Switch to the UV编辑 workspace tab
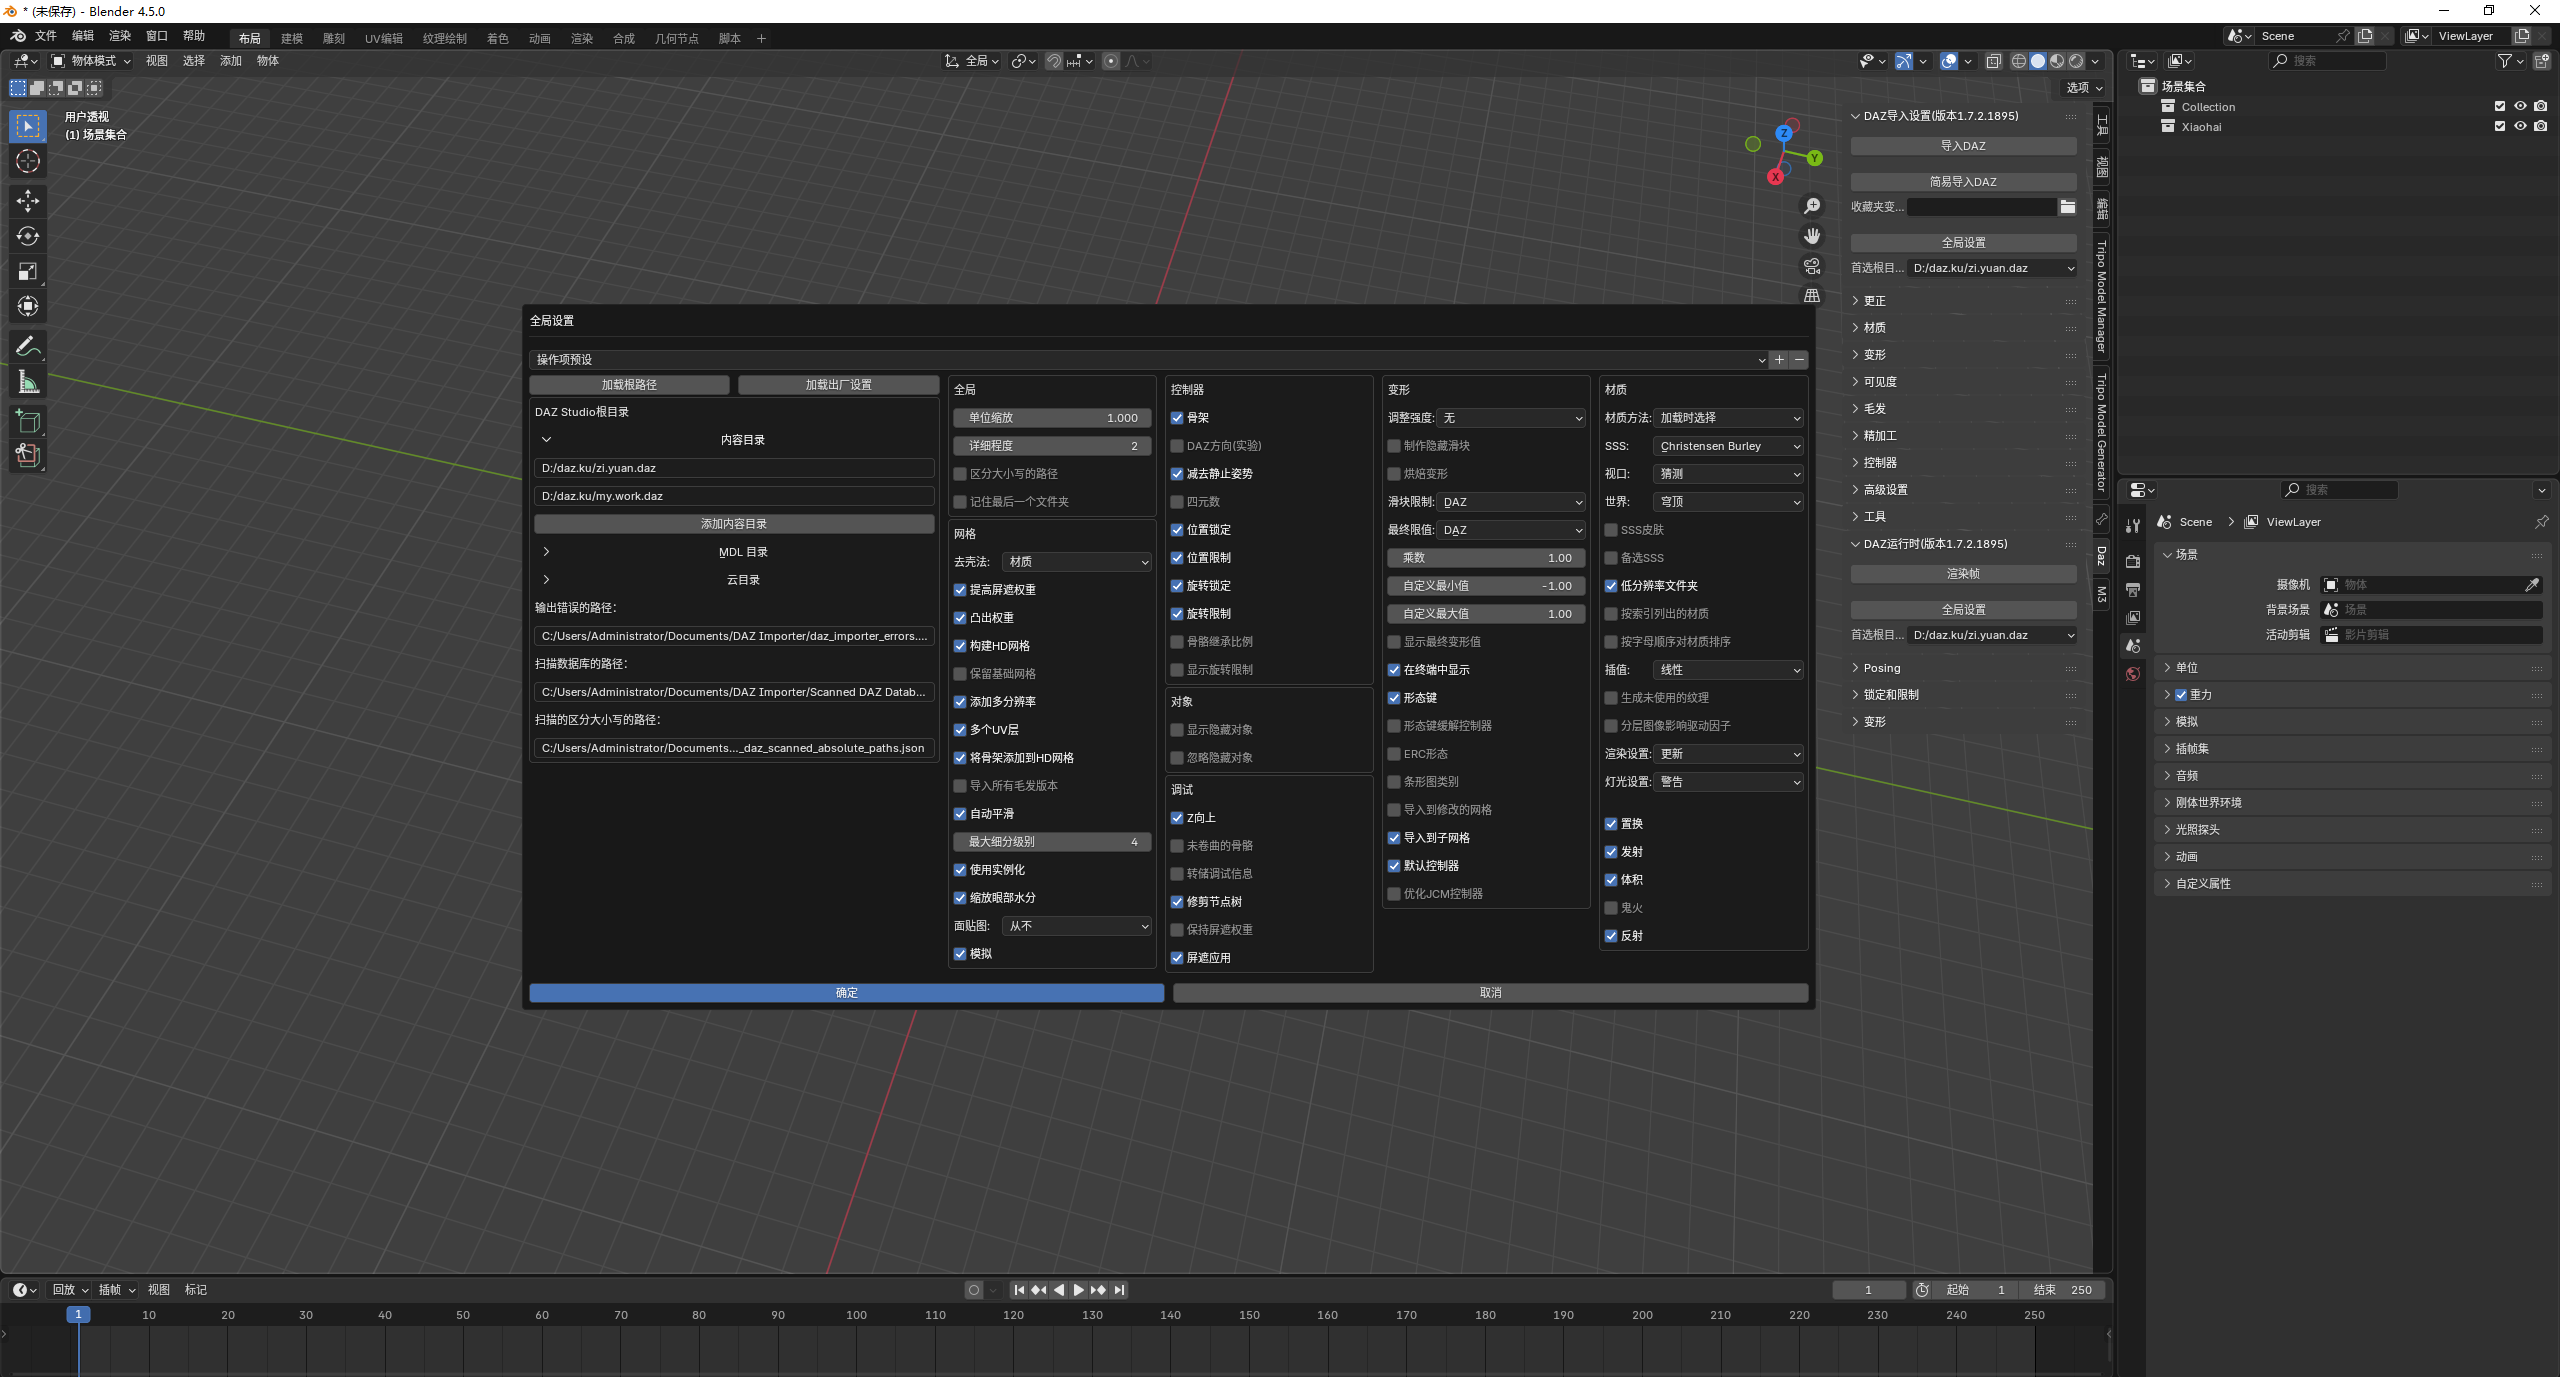The image size is (2560, 1377). coord(383,38)
